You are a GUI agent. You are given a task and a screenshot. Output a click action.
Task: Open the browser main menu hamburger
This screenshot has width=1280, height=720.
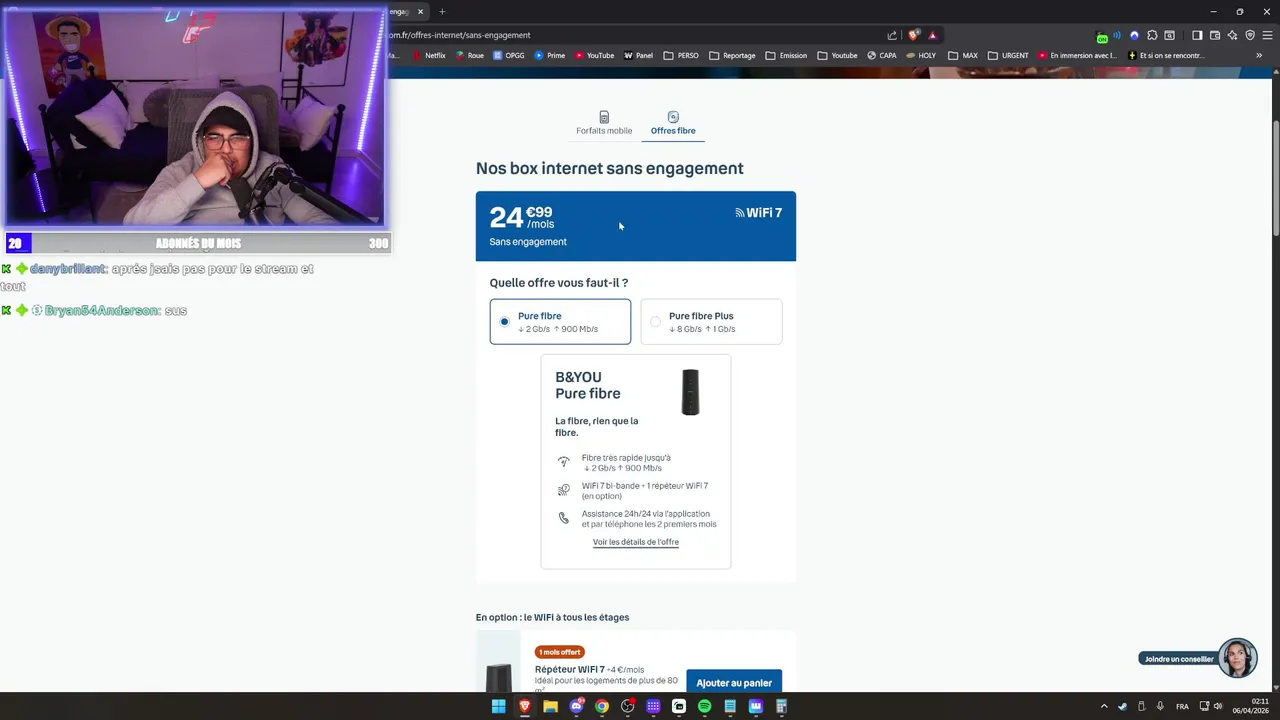[1267, 35]
